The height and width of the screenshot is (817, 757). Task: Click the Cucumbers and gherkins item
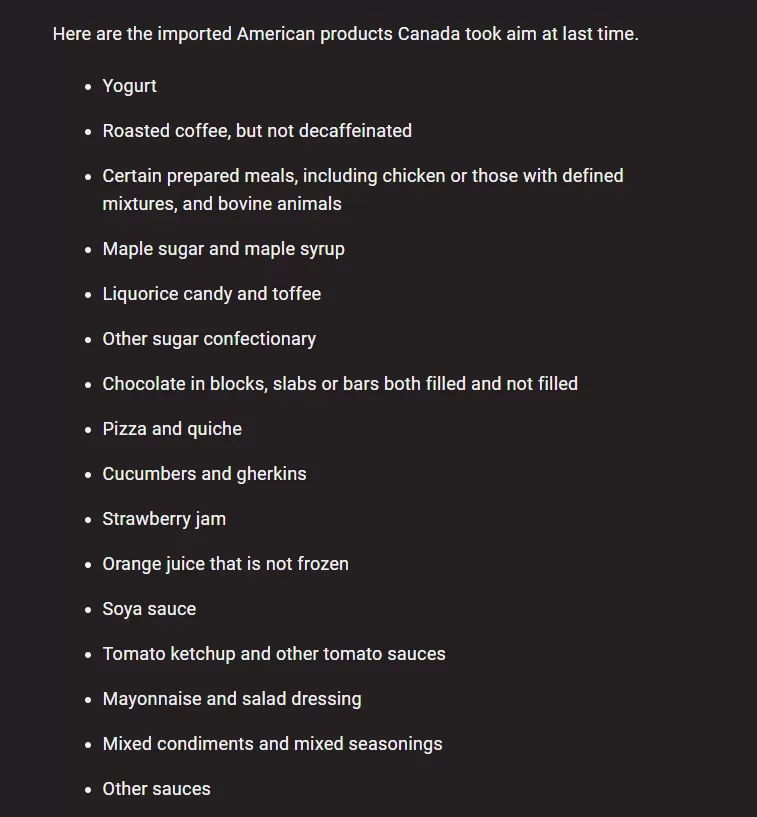pyautogui.click(x=204, y=474)
